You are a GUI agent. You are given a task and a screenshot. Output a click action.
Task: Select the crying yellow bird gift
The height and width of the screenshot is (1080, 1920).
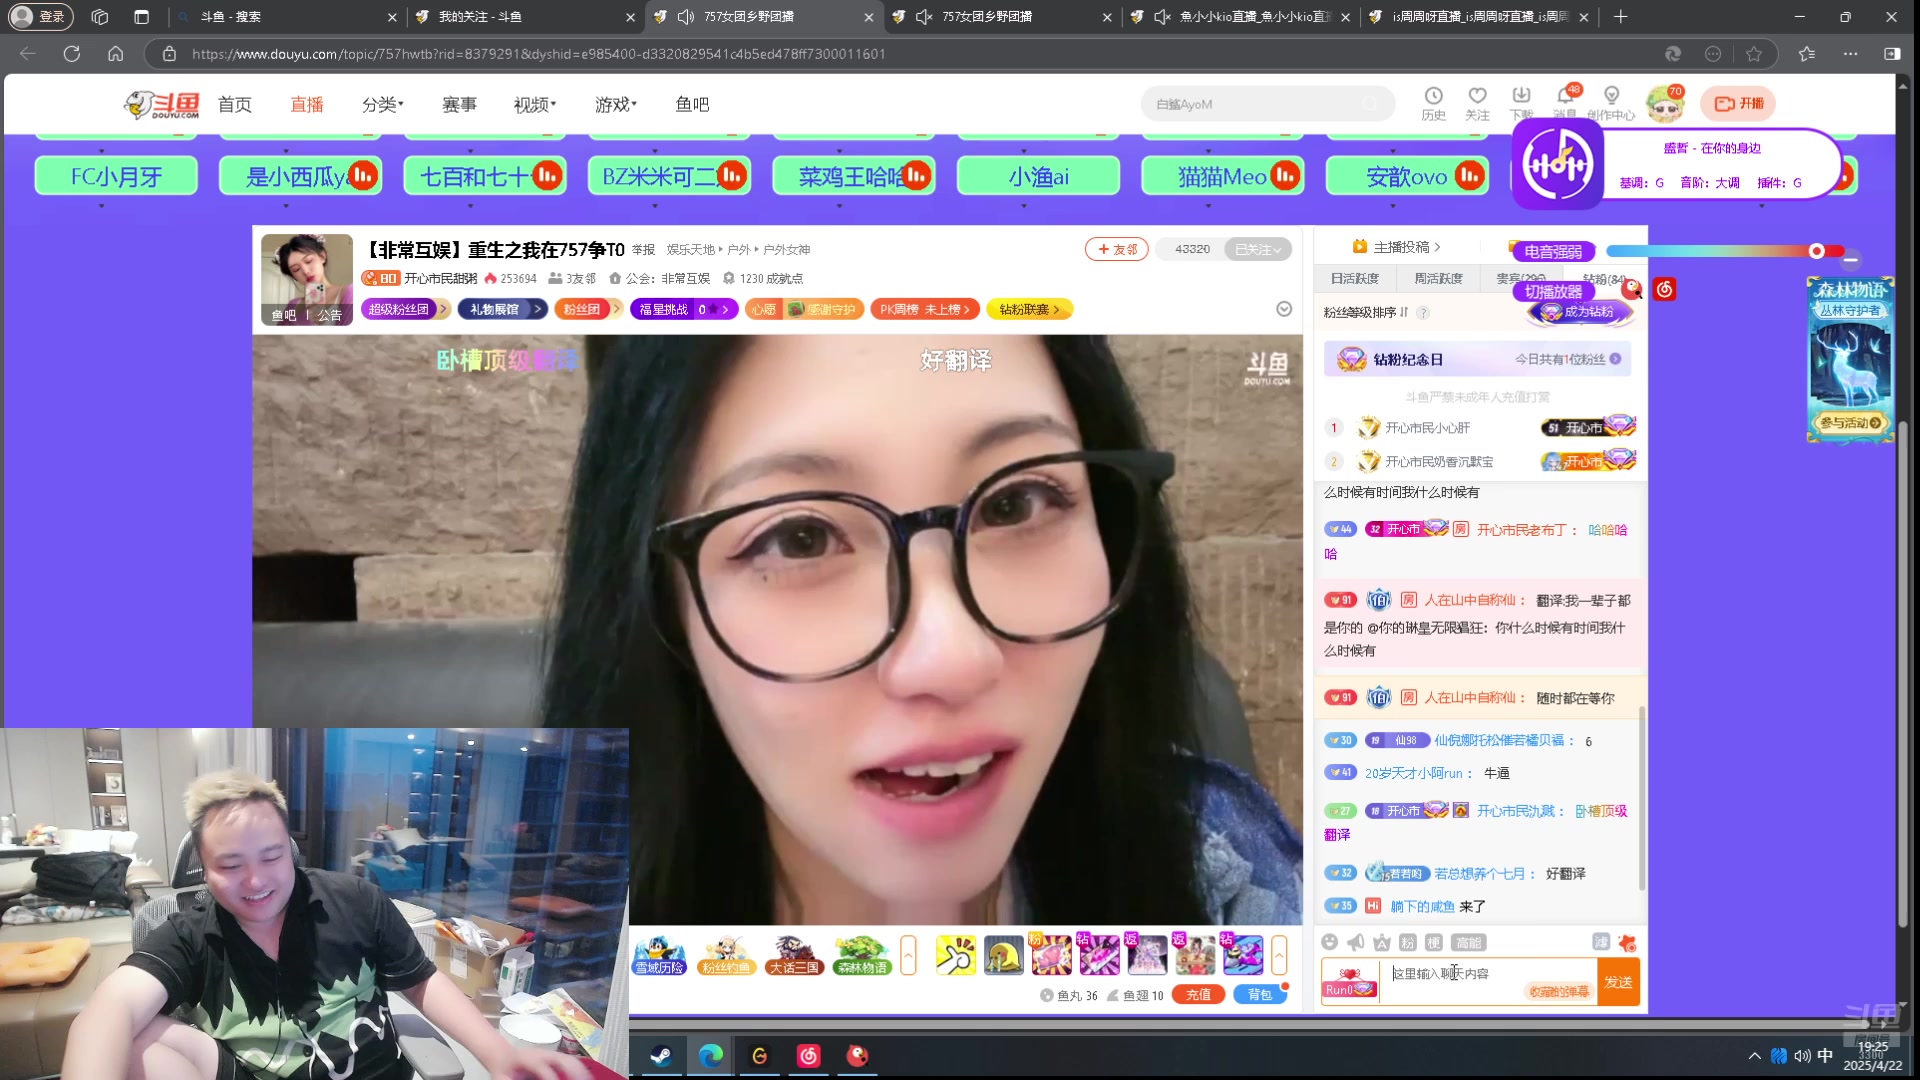[1003, 955]
